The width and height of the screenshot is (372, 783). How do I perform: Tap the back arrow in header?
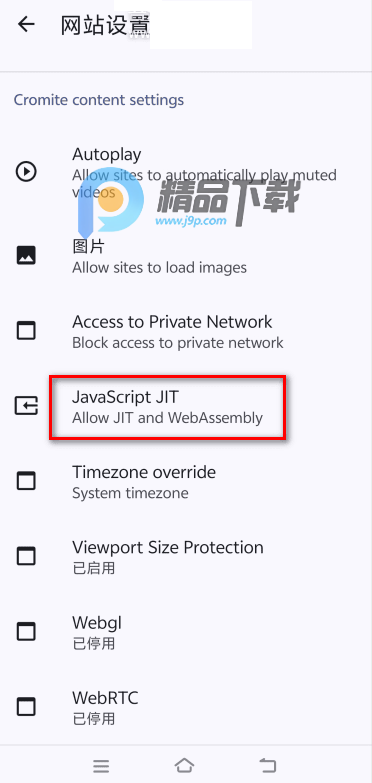[26, 24]
